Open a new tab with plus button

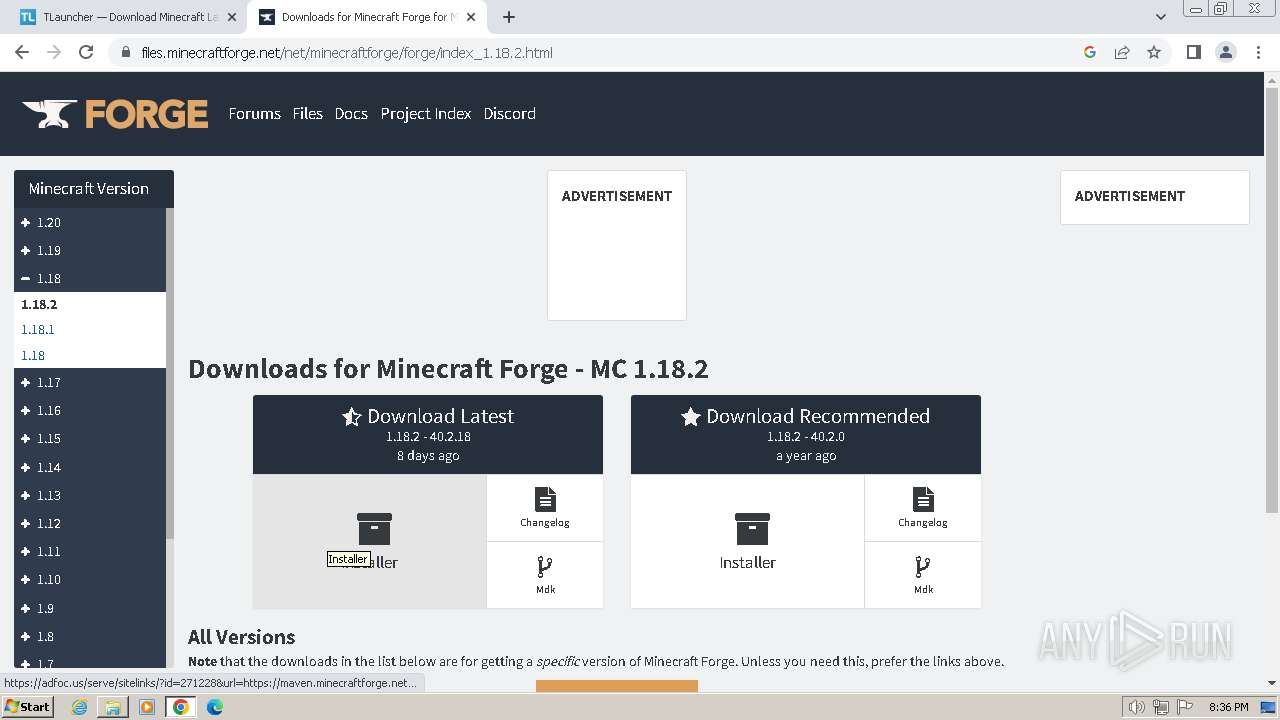tap(509, 17)
